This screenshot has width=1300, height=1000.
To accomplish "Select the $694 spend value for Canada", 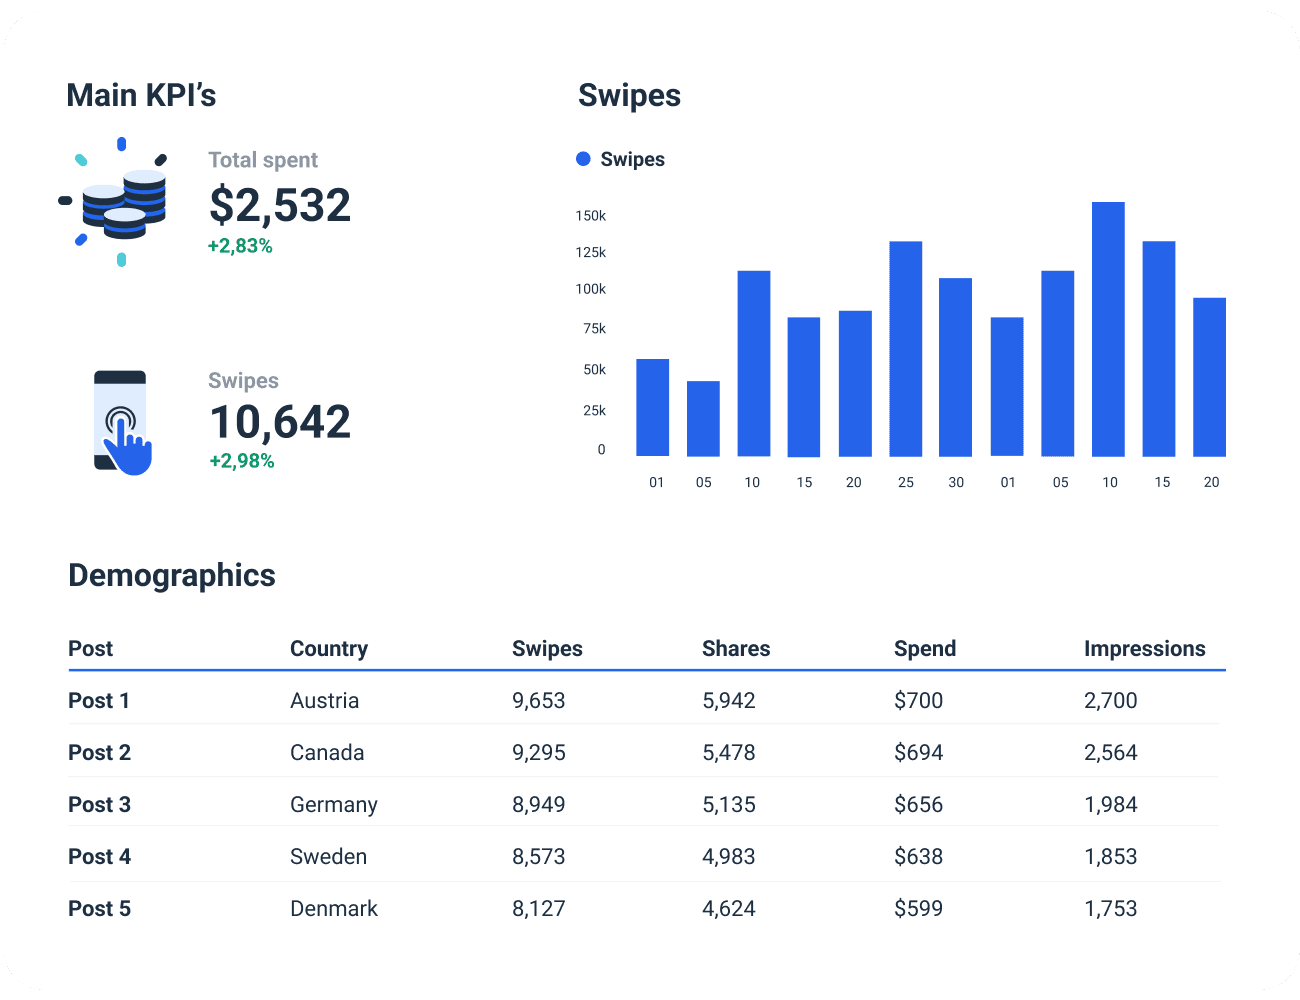I will [x=918, y=752].
